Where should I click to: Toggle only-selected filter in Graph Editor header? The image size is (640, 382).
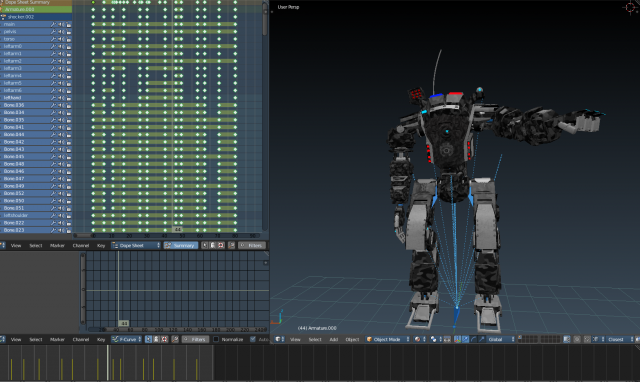(149, 339)
